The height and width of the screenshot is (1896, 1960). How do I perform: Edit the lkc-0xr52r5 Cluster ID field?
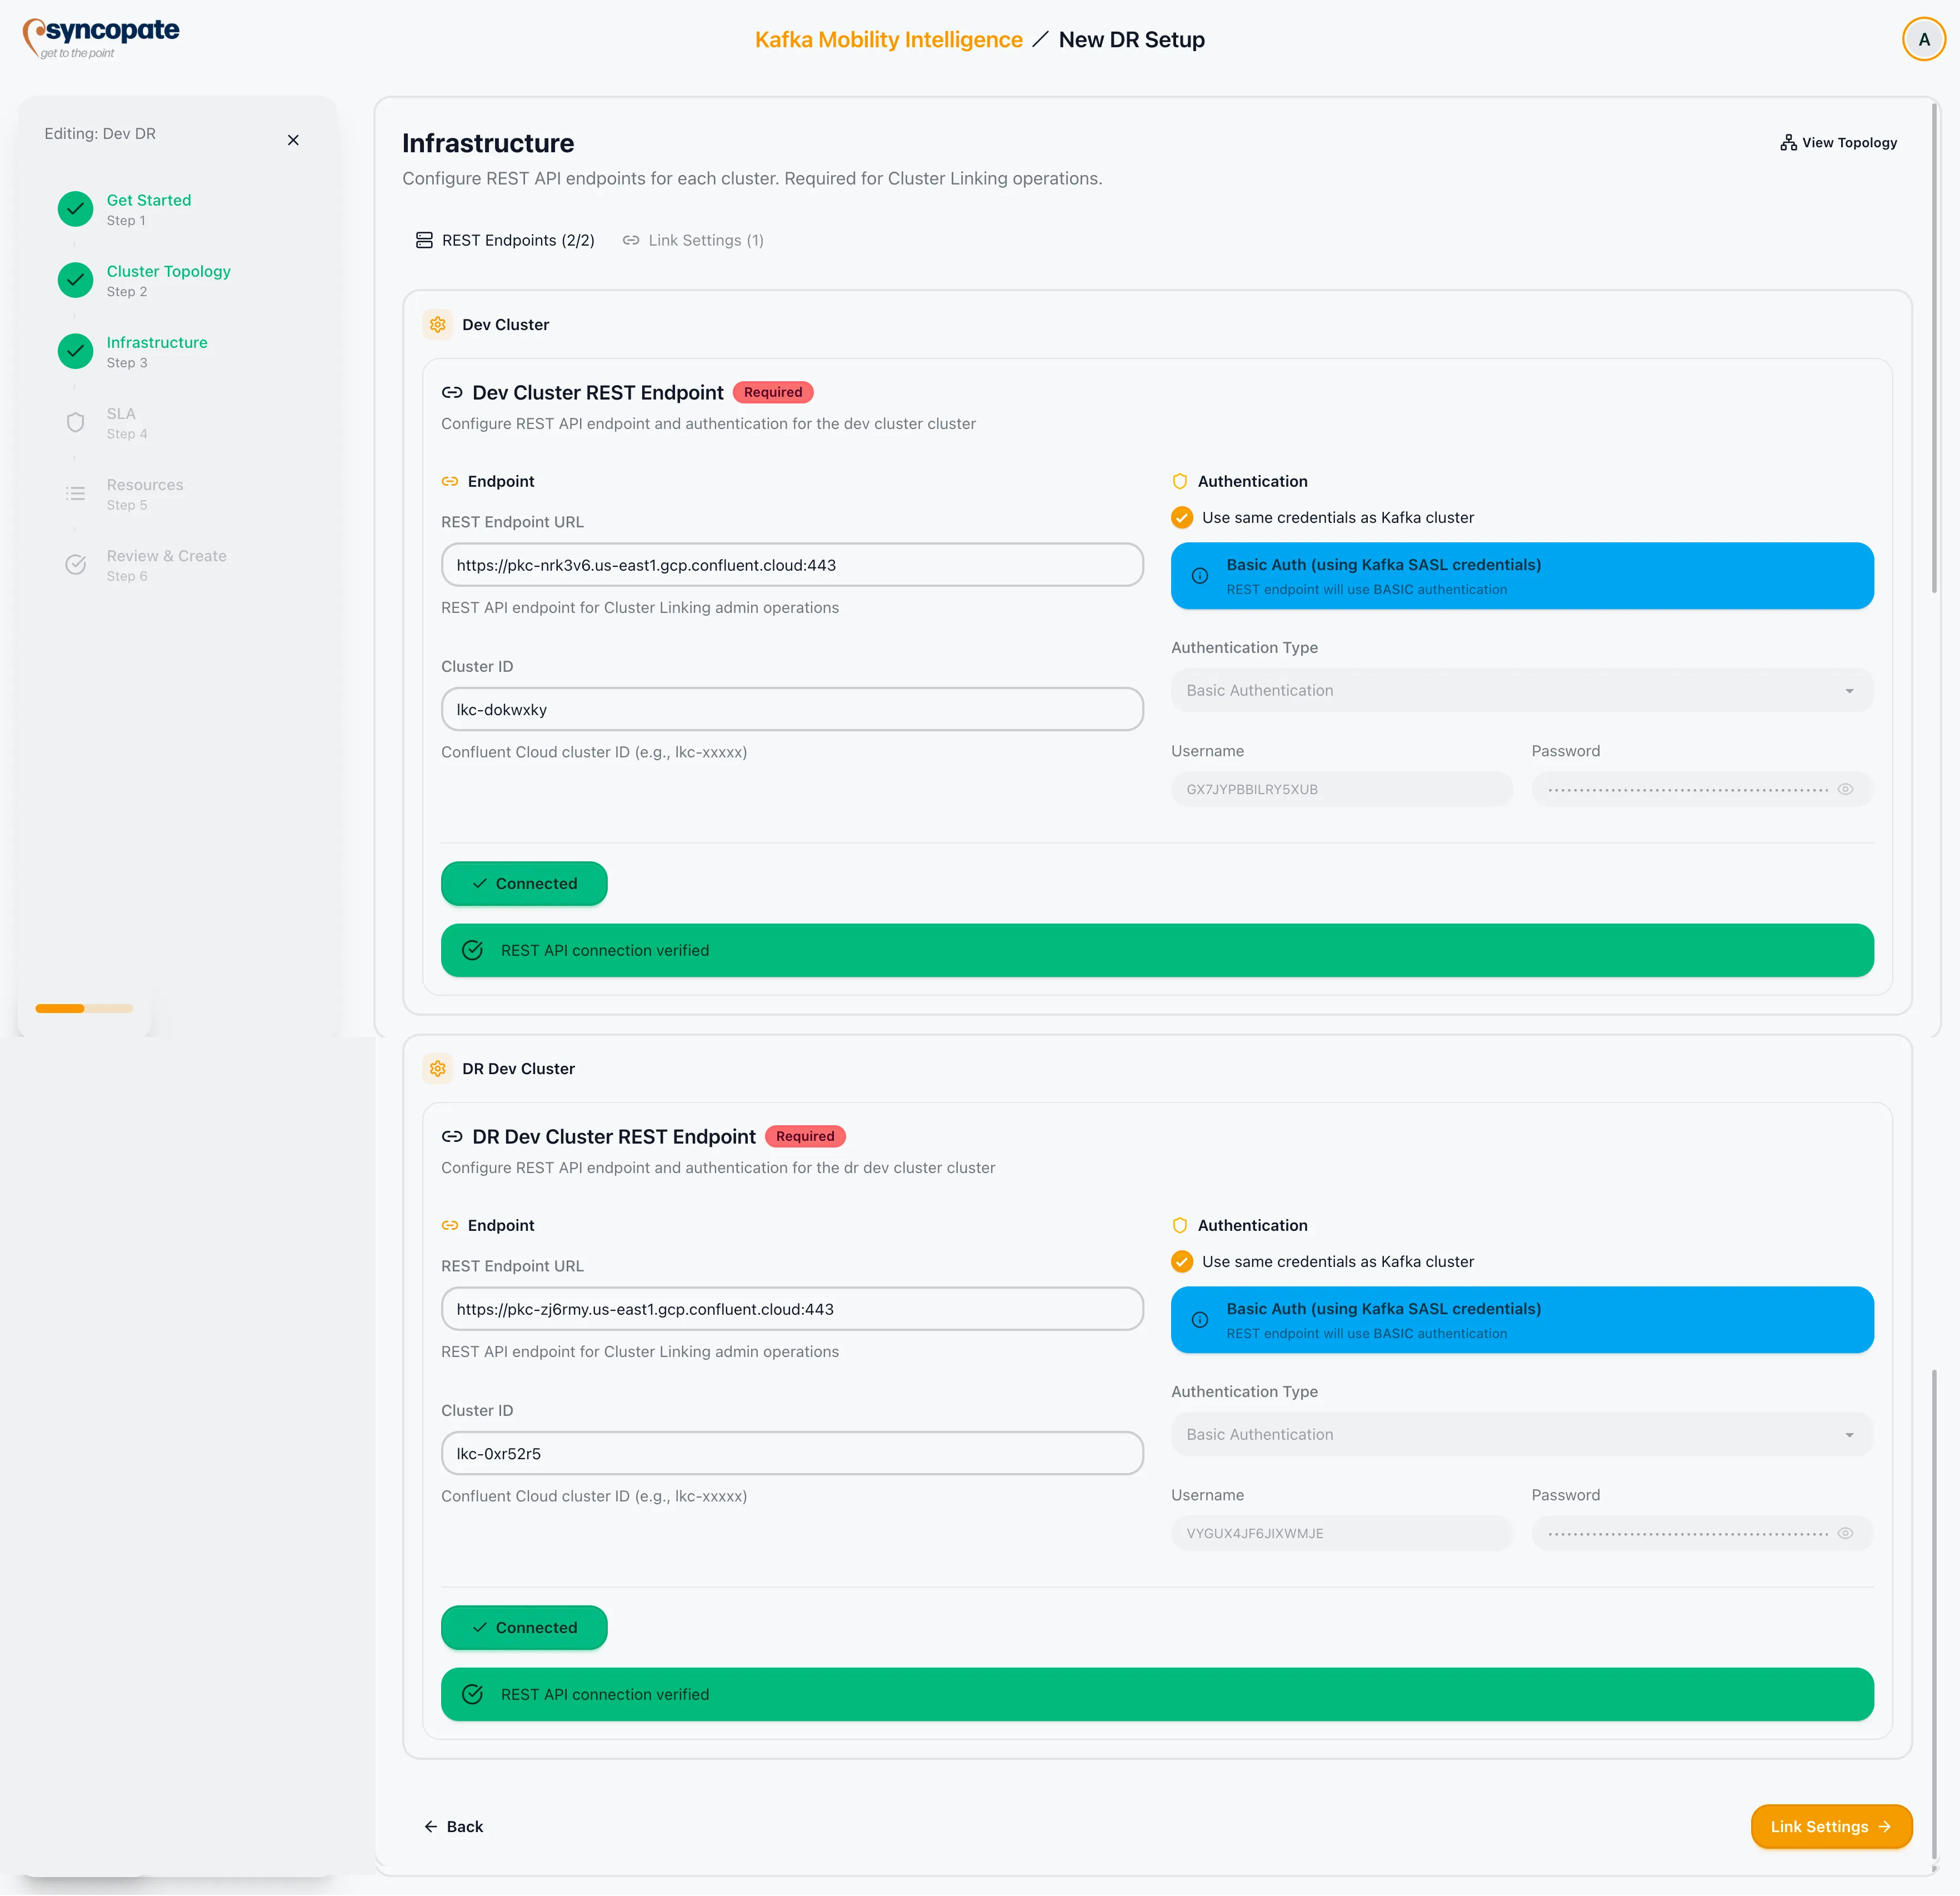coord(792,1453)
